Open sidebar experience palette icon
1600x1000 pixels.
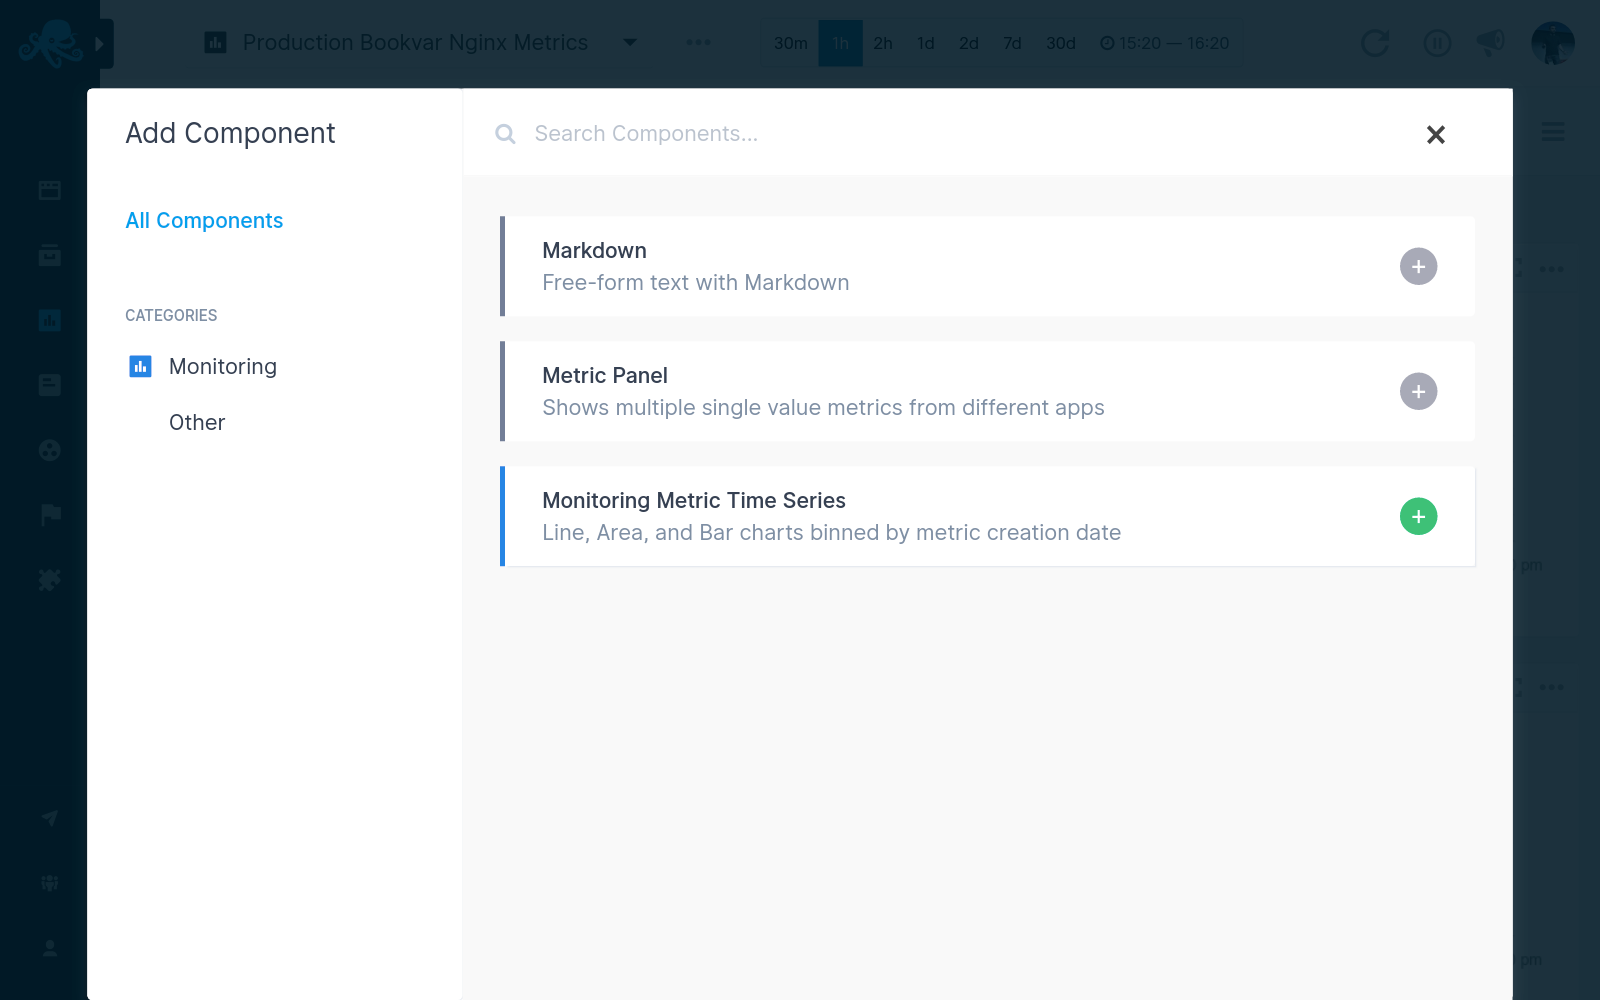(x=49, y=450)
